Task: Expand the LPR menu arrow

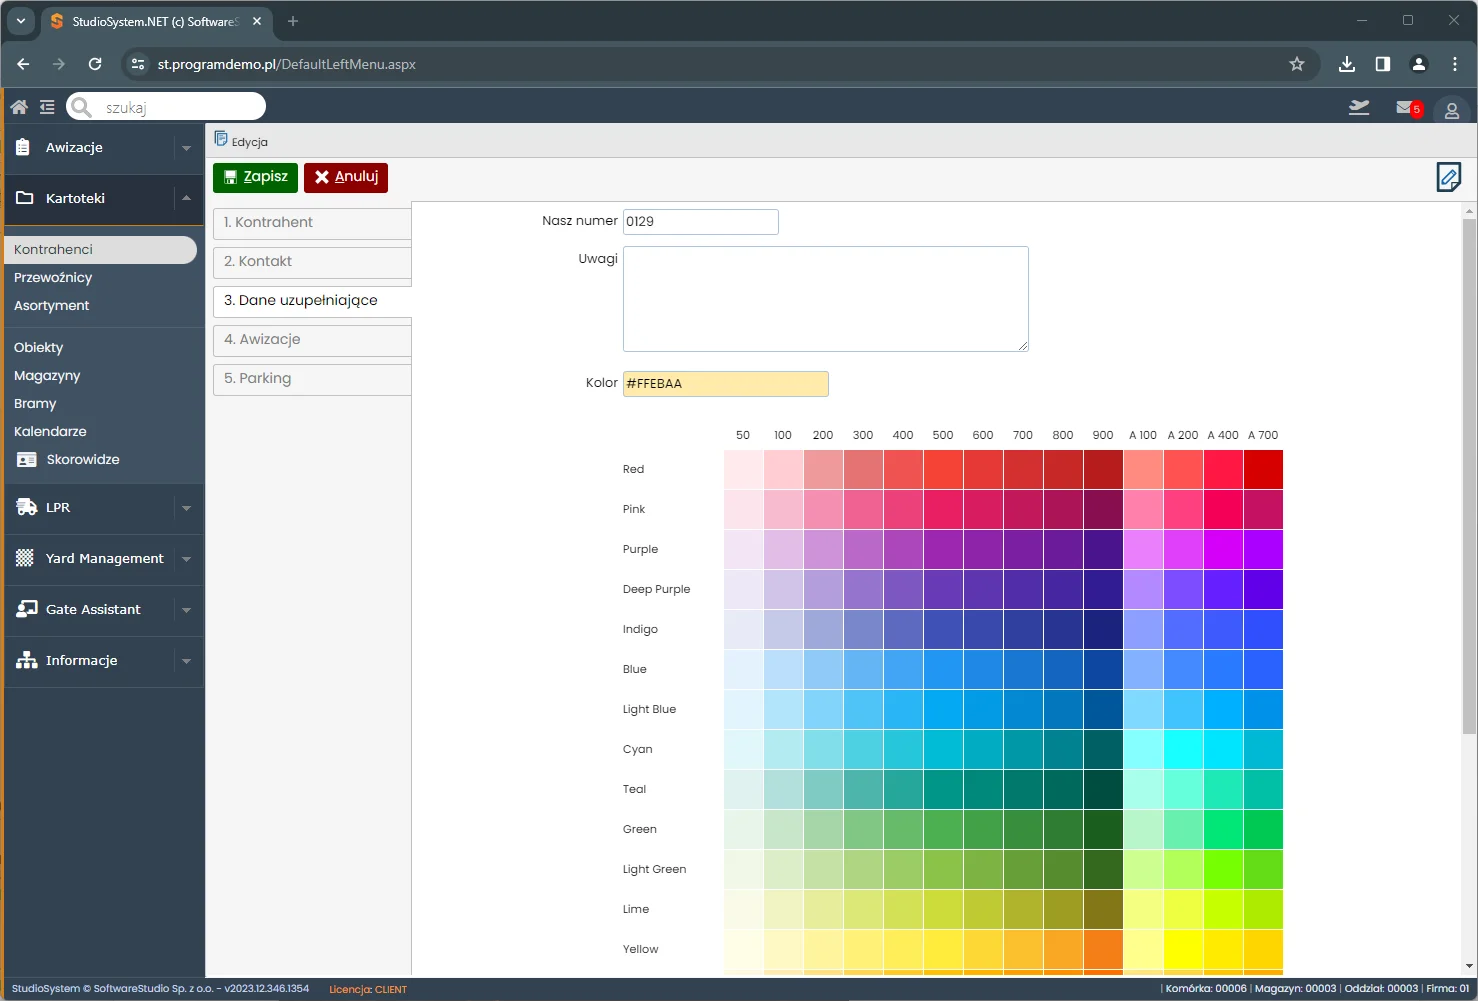Action: tap(186, 508)
